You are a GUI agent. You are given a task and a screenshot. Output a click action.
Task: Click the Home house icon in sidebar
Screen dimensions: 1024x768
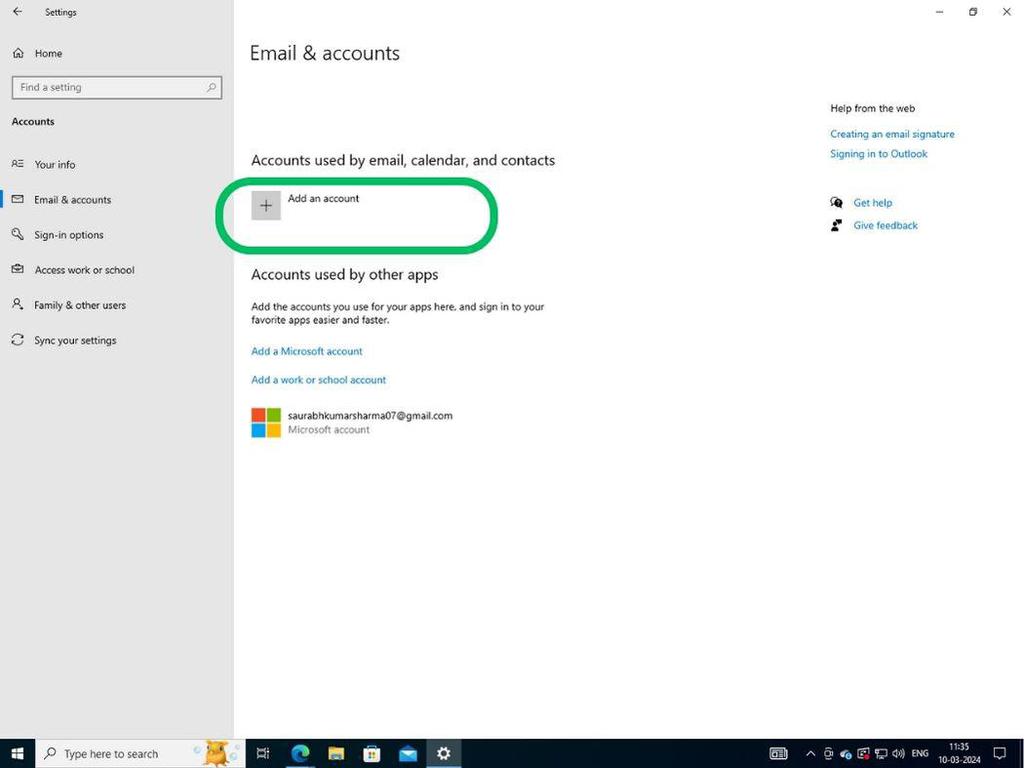point(18,53)
